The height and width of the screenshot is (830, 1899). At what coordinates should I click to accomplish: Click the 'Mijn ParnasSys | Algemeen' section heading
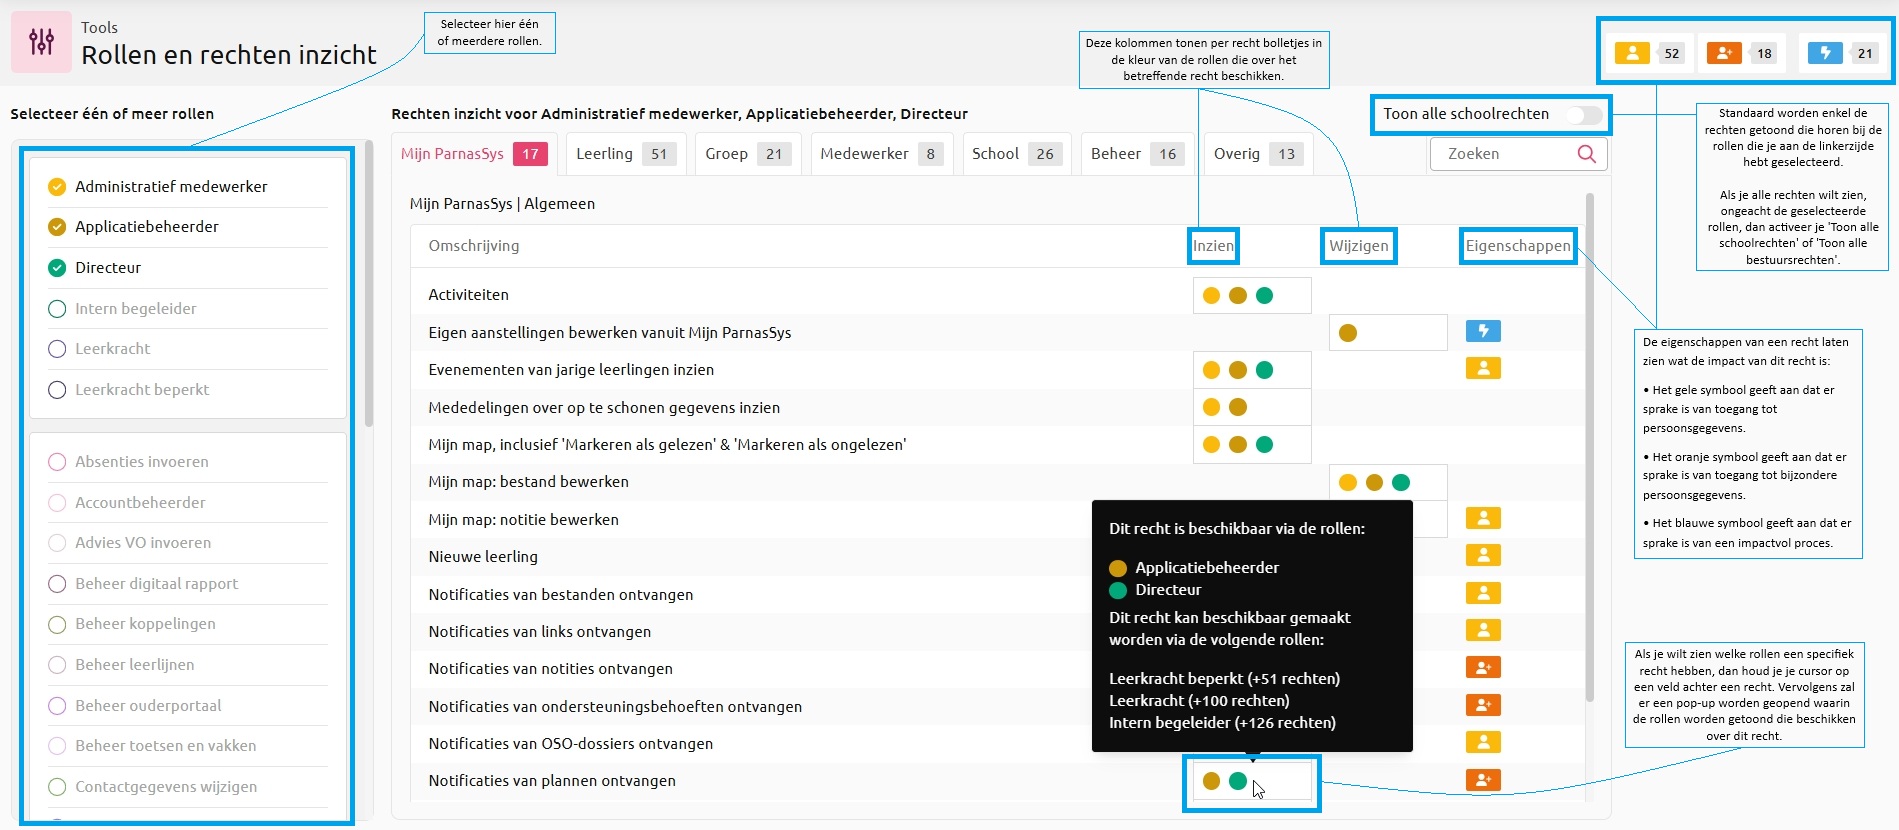click(x=502, y=204)
